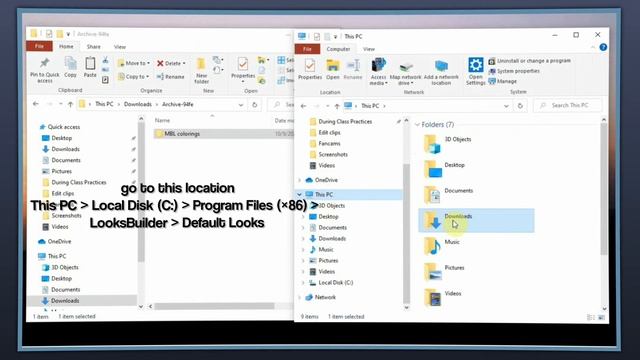Expand Music node in right window tree
The width and height of the screenshot is (640, 360).
(x=303, y=249)
